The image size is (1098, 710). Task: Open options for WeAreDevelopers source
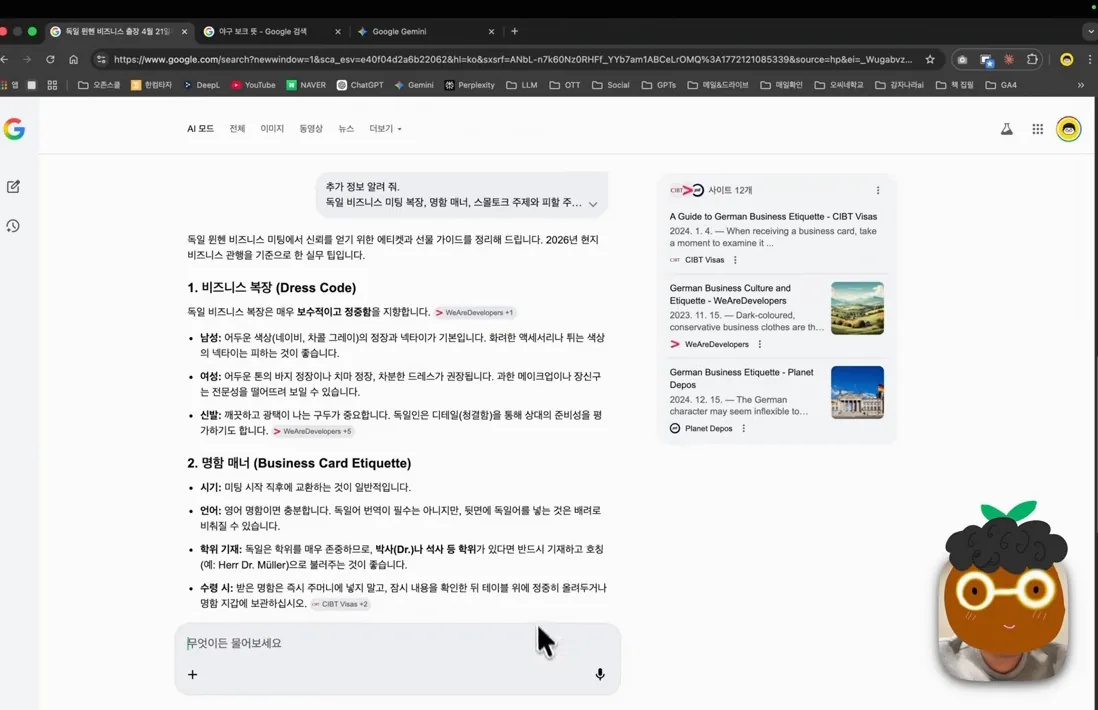[760, 344]
